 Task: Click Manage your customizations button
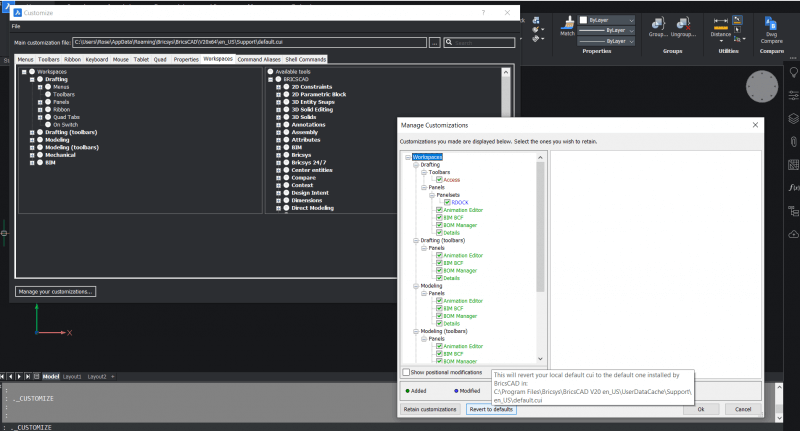[x=55, y=292]
